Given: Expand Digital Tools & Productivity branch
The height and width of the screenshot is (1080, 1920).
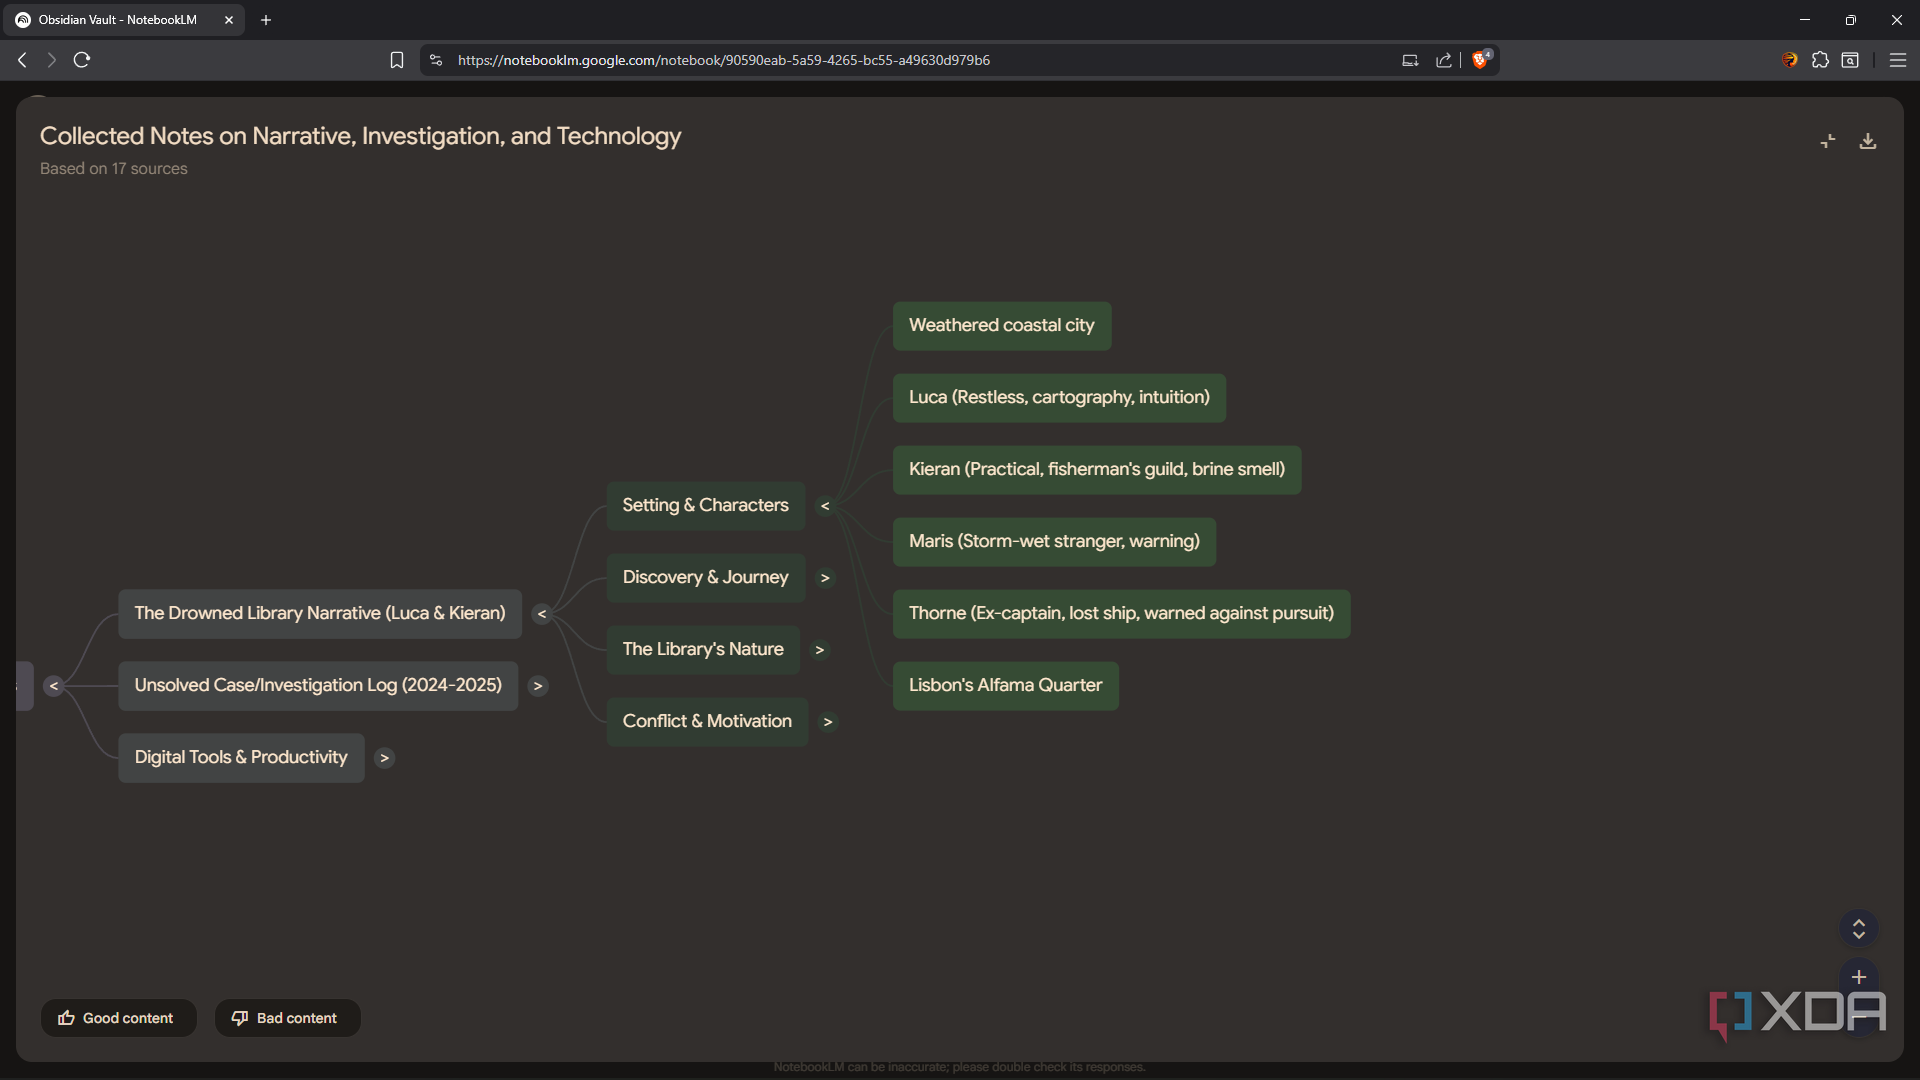Looking at the screenshot, I should pyautogui.click(x=384, y=758).
